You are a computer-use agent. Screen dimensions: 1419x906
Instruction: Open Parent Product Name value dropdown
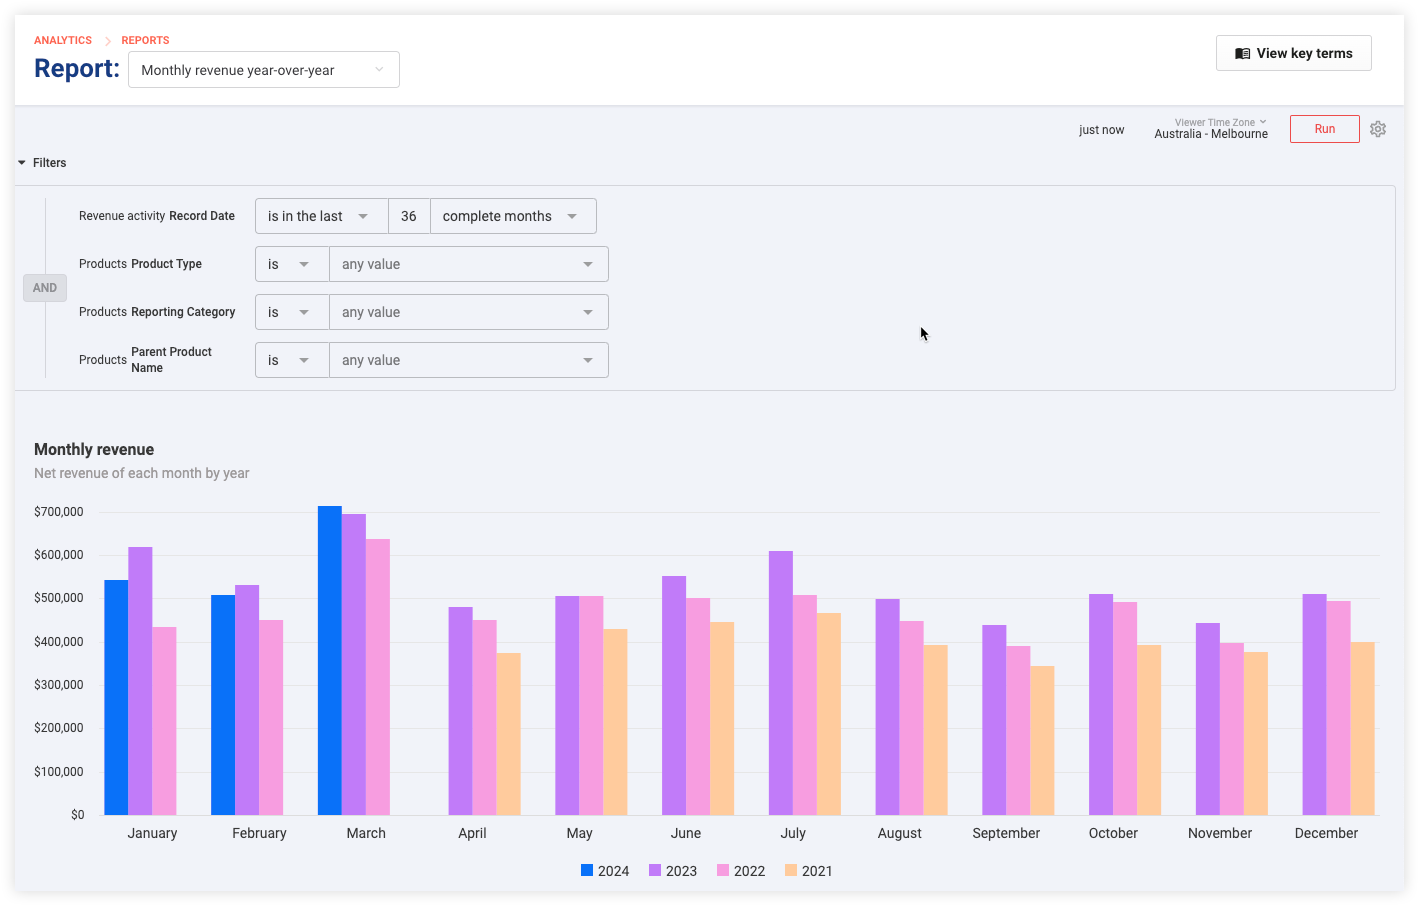(468, 360)
